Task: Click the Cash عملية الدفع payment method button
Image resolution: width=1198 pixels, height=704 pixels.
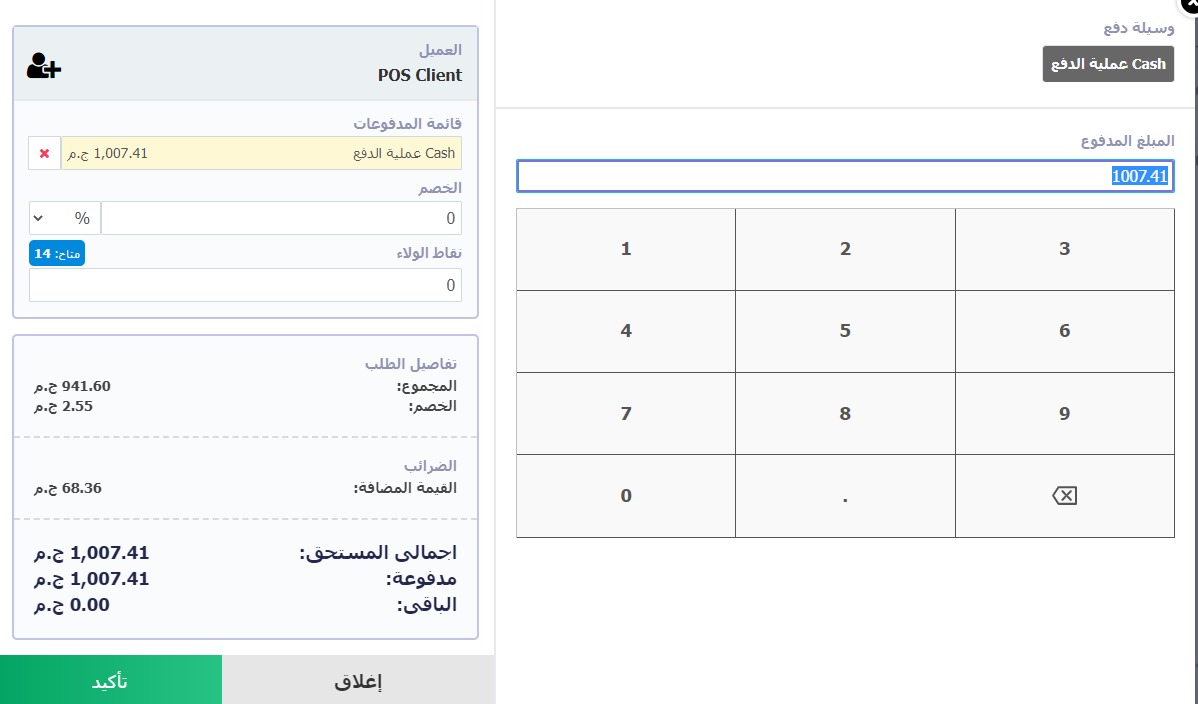Action: coord(1108,64)
